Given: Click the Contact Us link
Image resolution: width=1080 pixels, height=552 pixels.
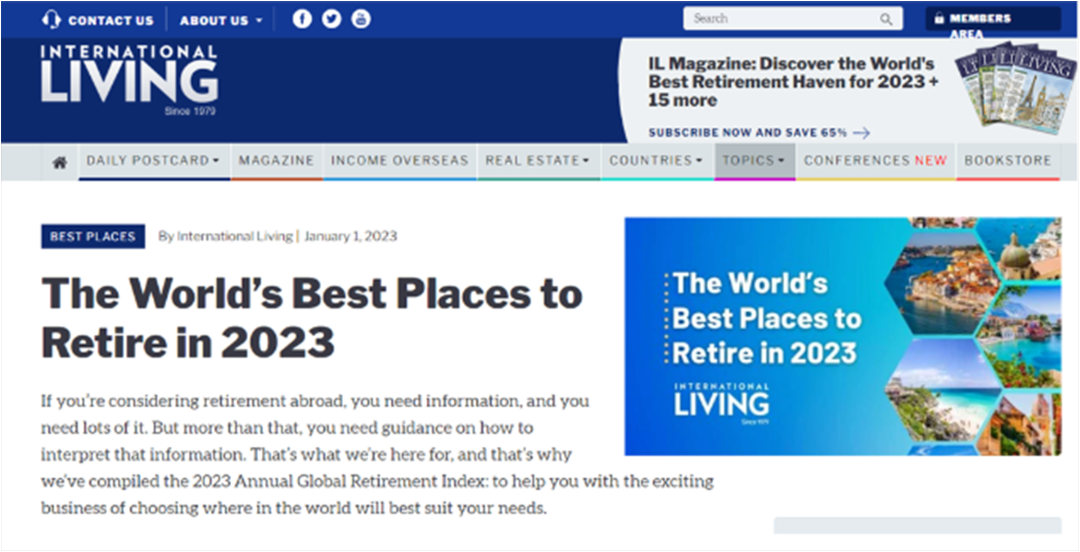Looking at the screenshot, I should (x=110, y=20).
